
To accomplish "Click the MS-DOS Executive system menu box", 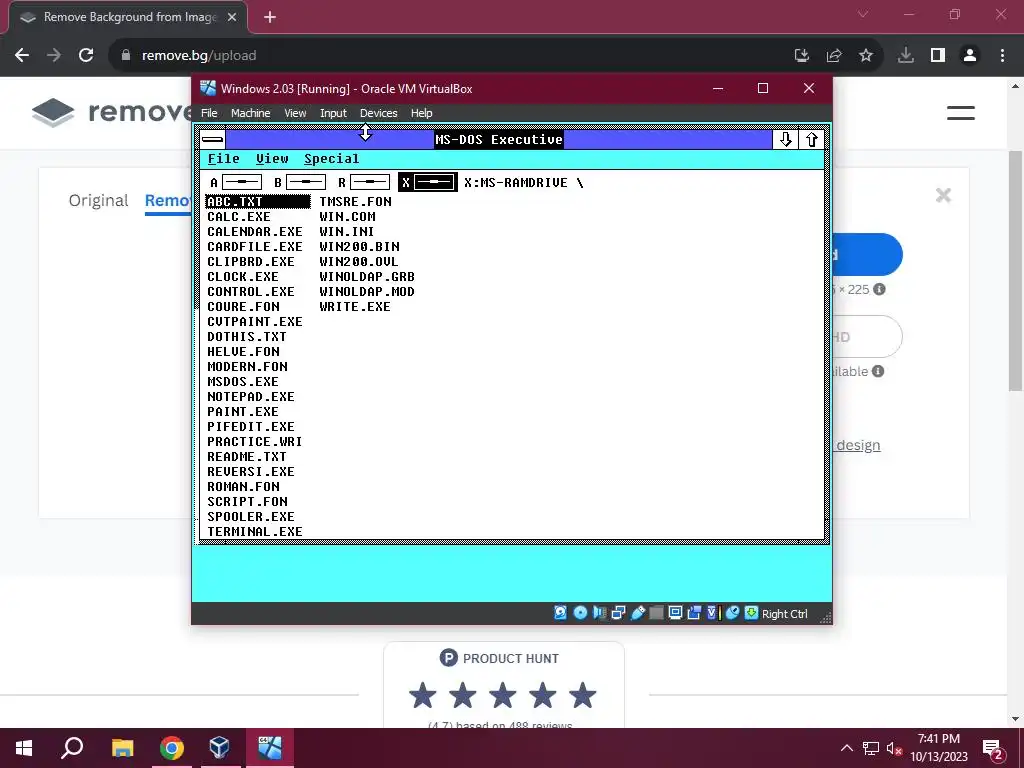I will pyautogui.click(x=212, y=139).
